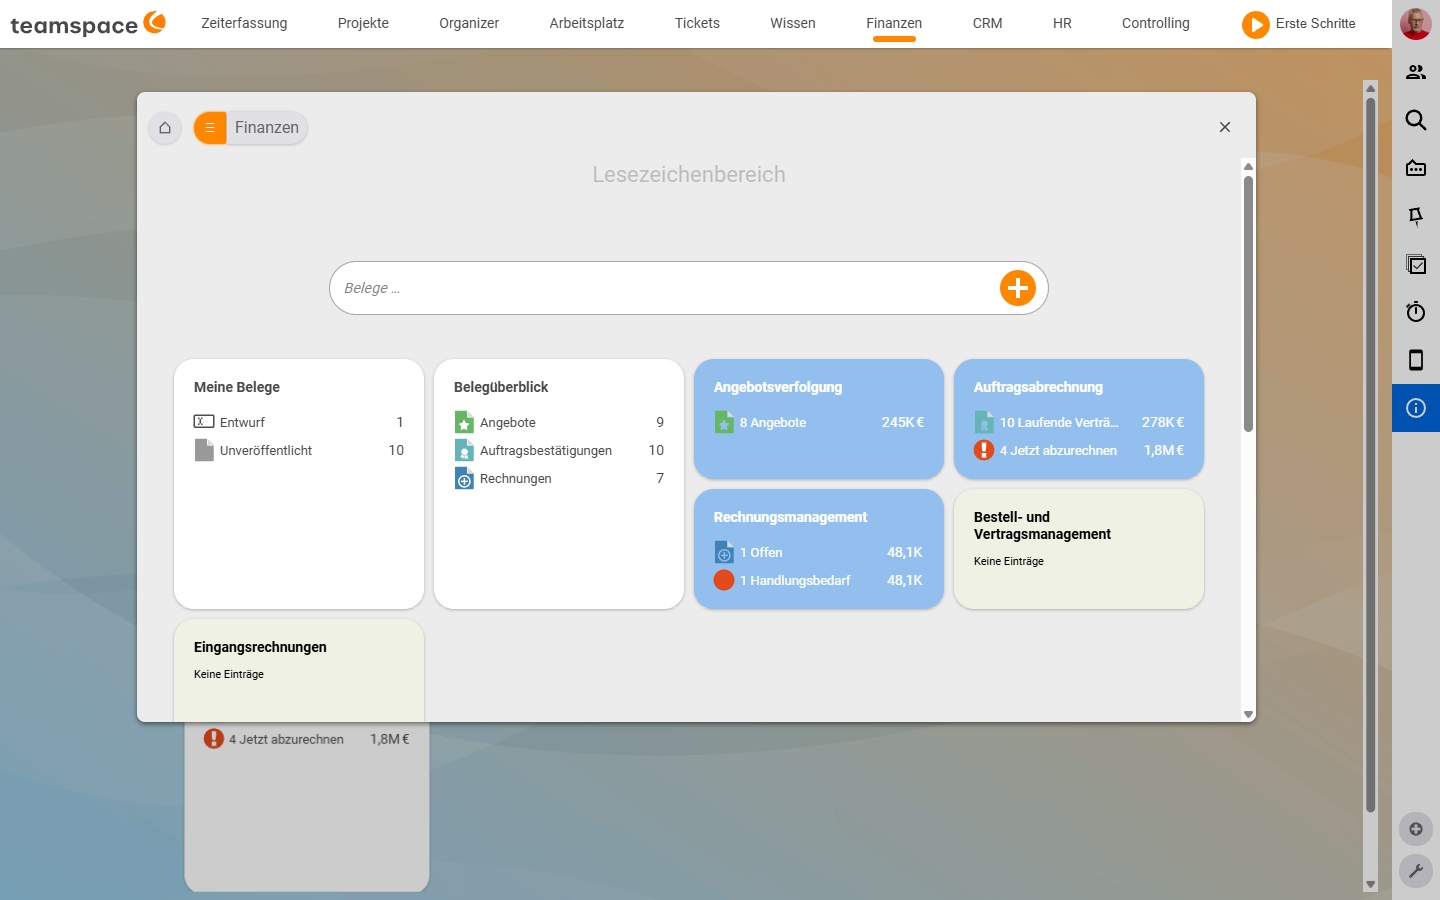Open the CRM menu
This screenshot has width=1440, height=900.
click(987, 23)
